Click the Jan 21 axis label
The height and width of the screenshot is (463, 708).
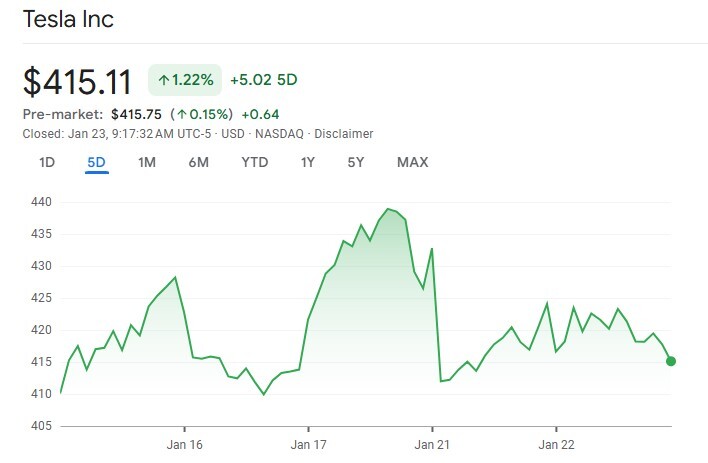(x=432, y=444)
